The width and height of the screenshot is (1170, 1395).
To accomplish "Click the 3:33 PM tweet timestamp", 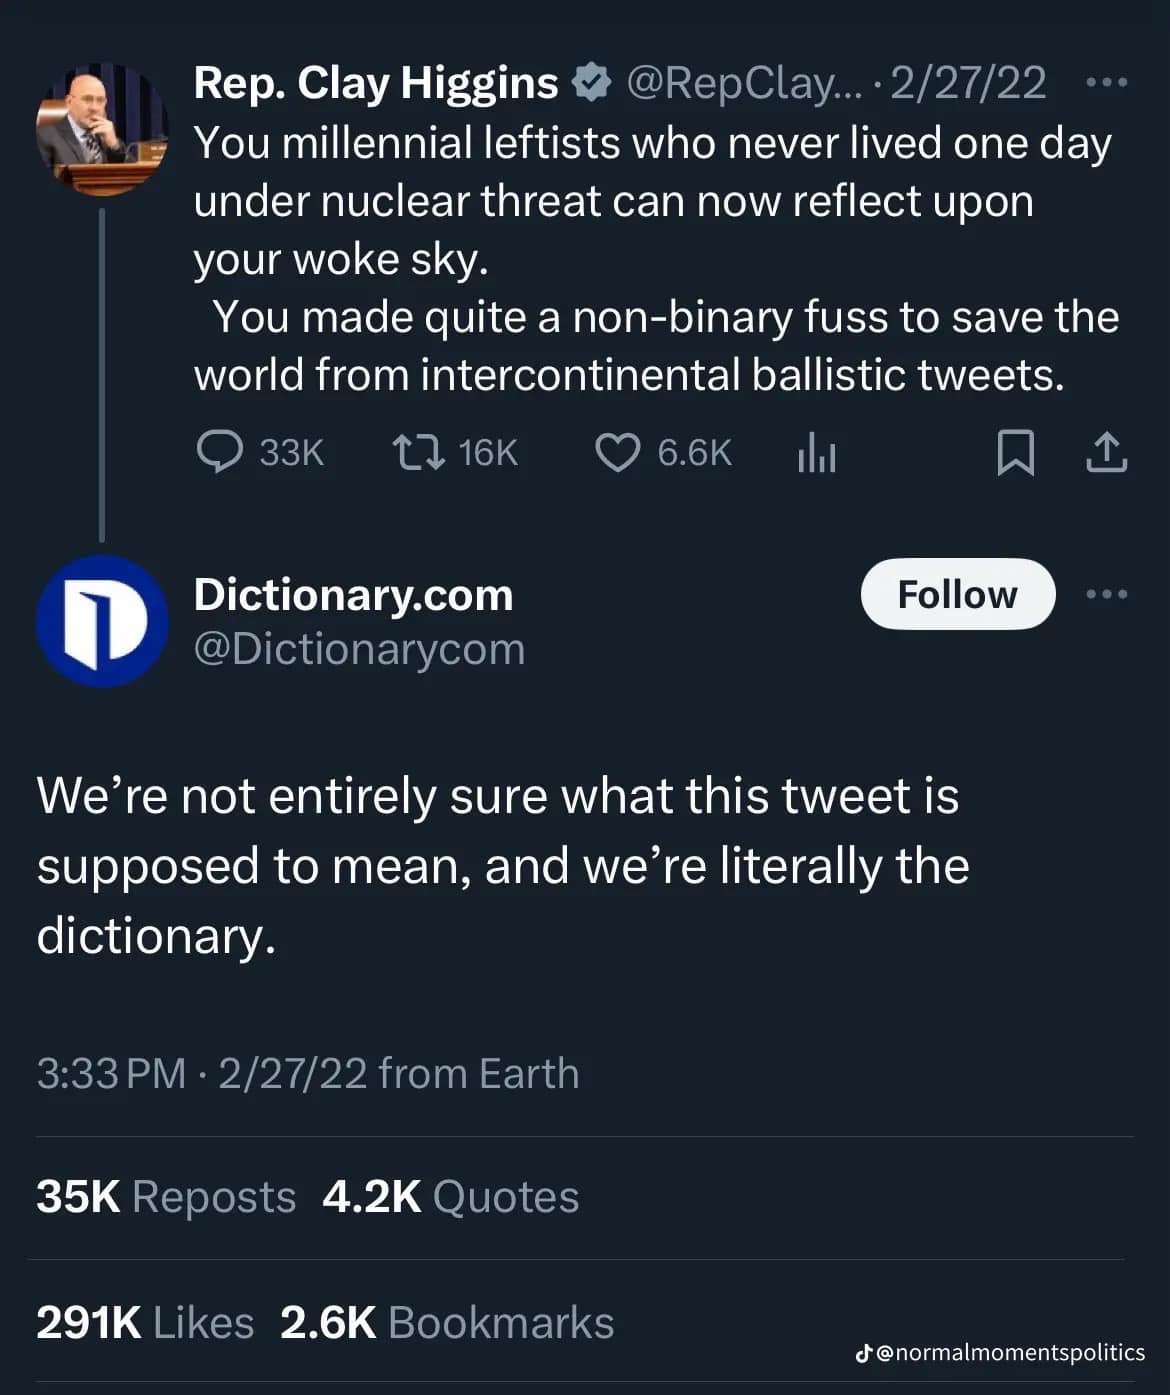I will point(110,1073).
